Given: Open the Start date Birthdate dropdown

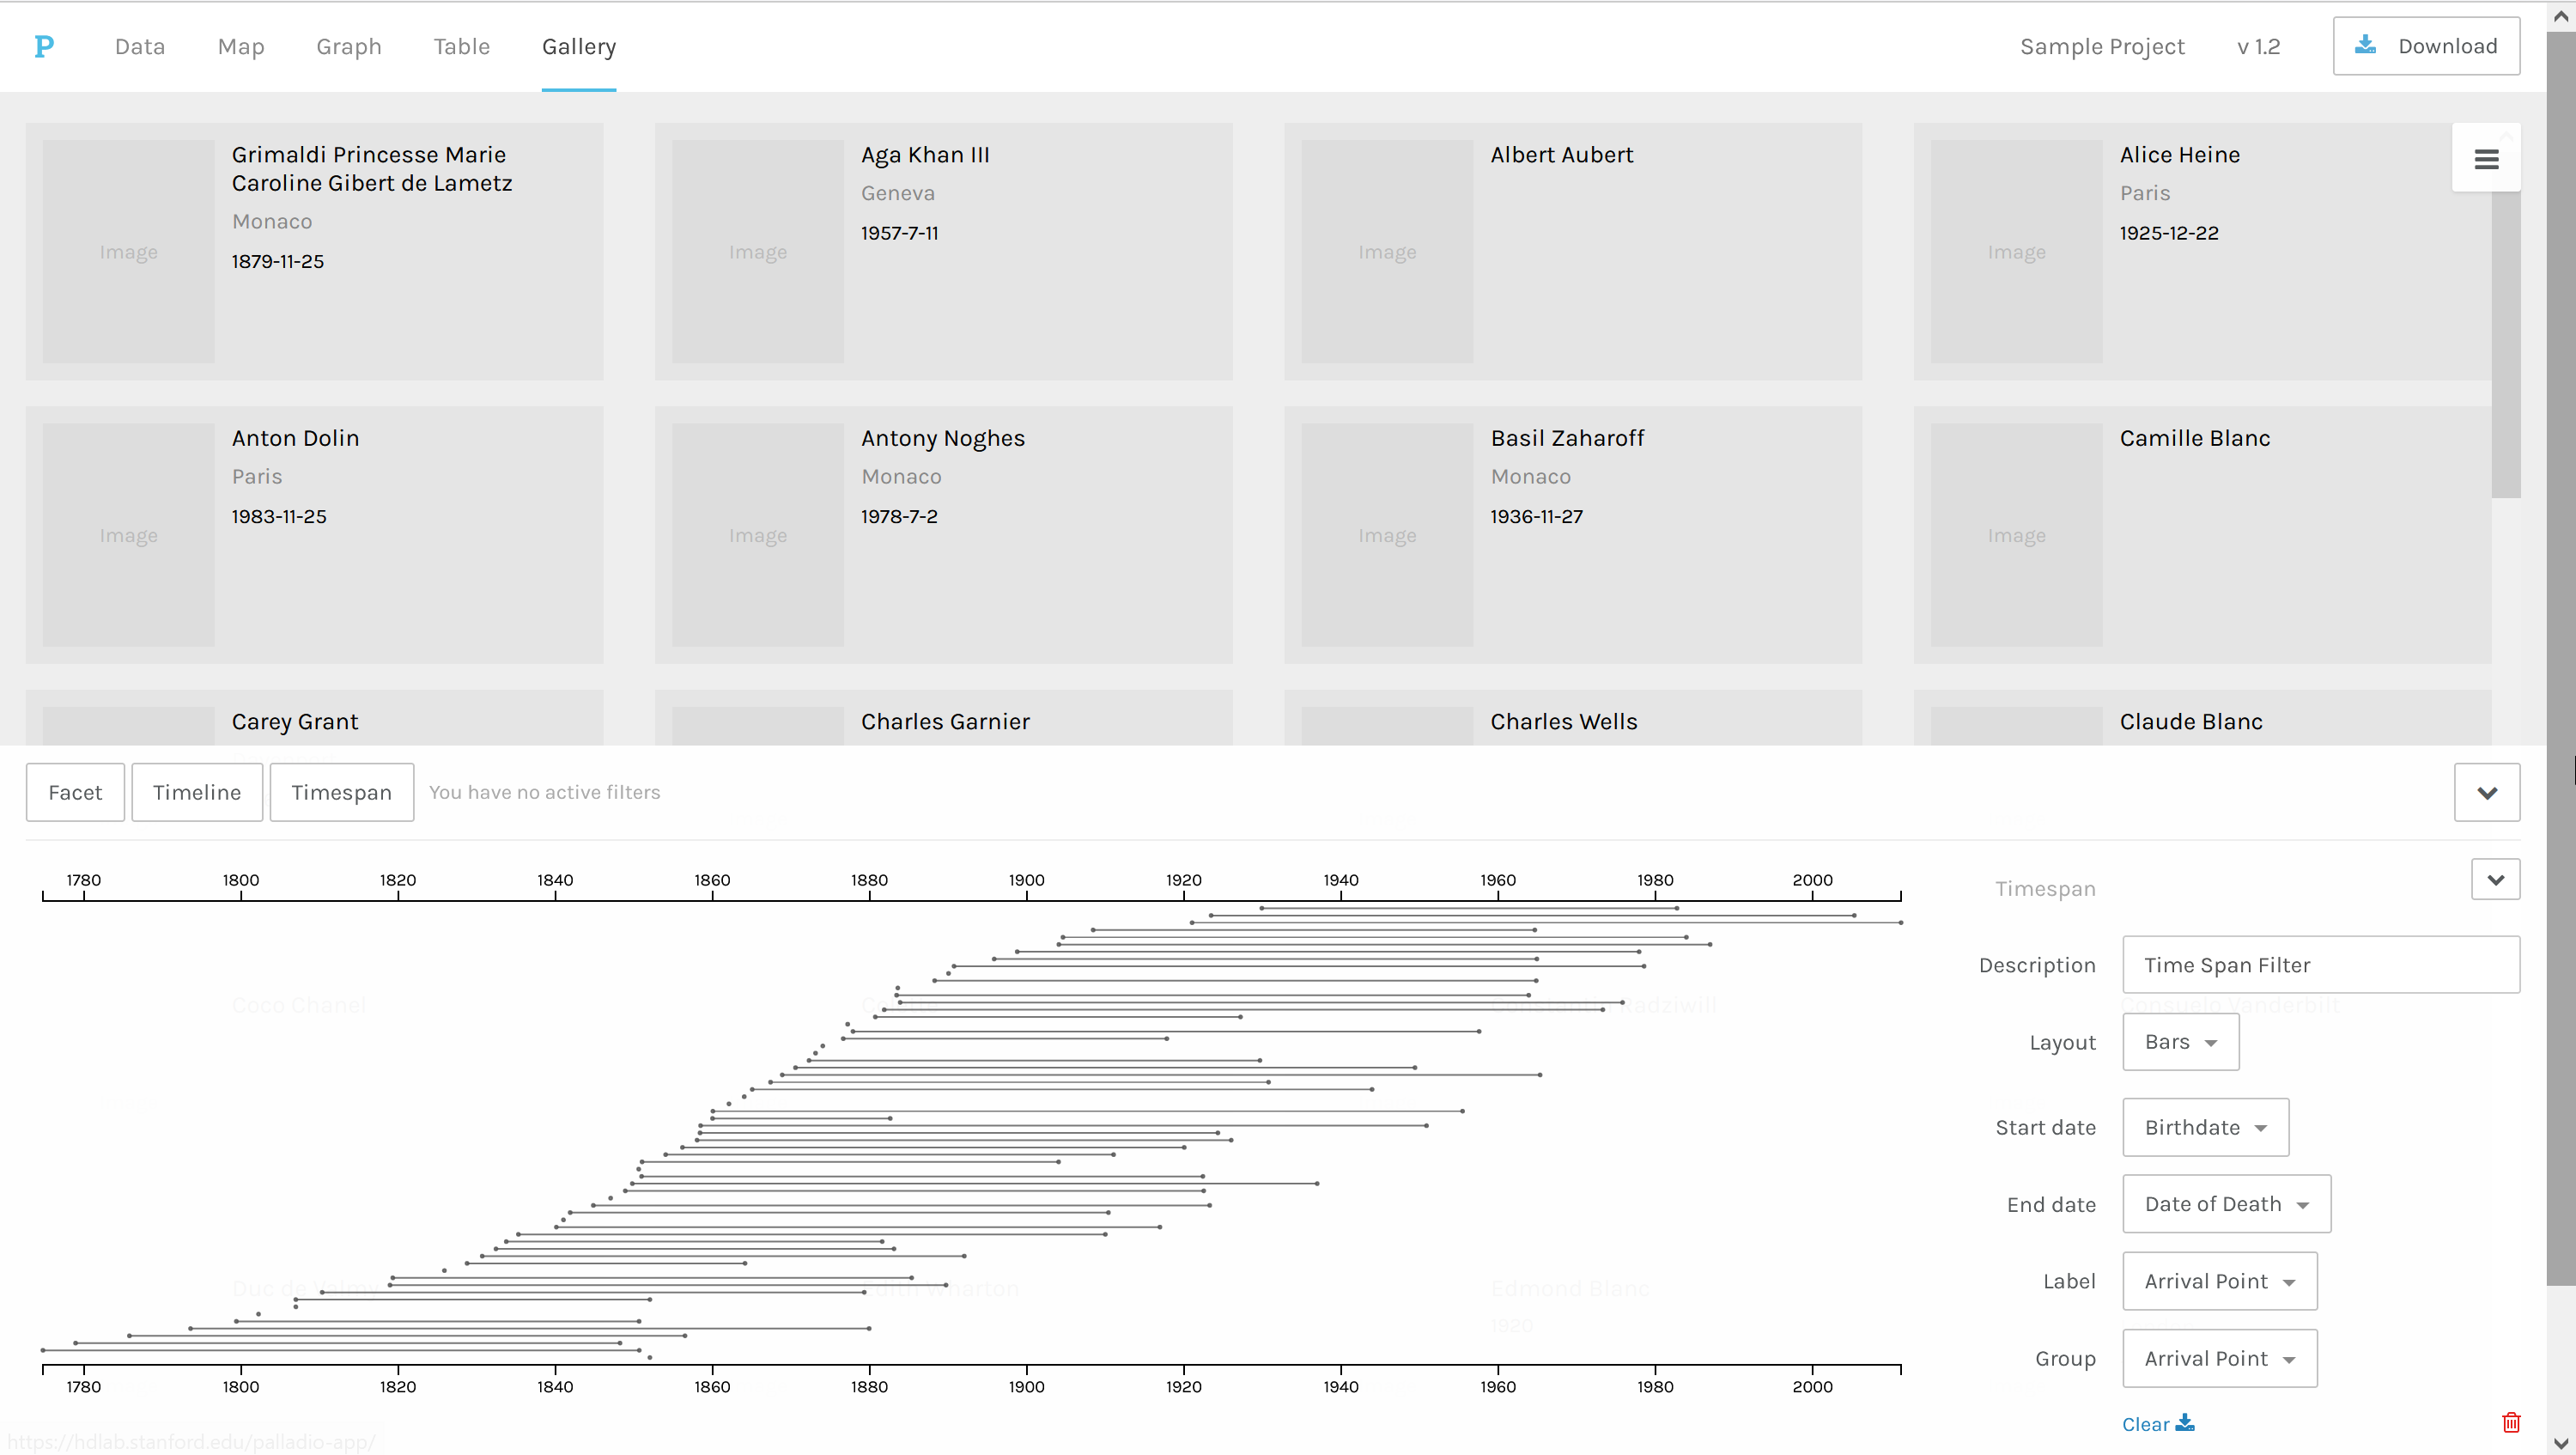Looking at the screenshot, I should click(x=2205, y=1127).
